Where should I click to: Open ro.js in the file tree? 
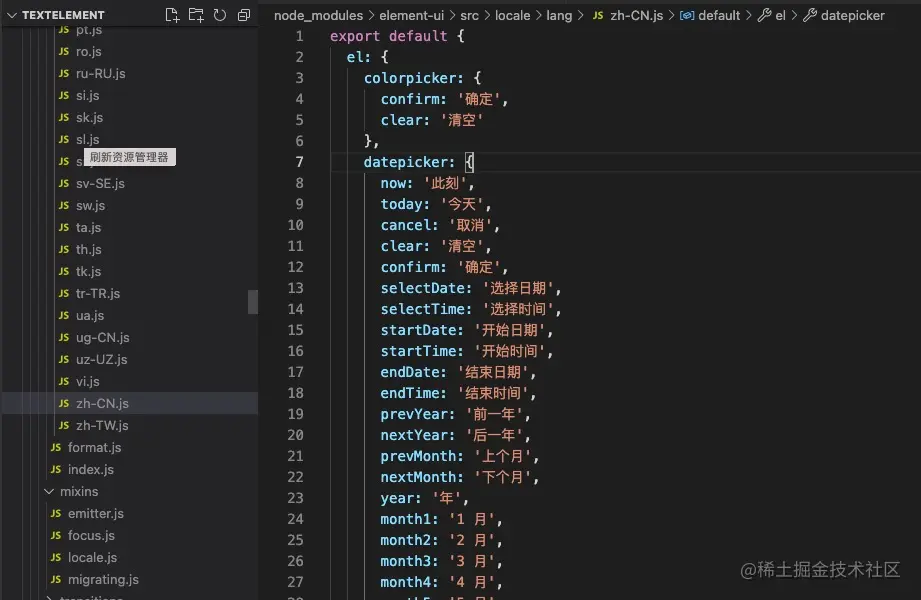(88, 52)
